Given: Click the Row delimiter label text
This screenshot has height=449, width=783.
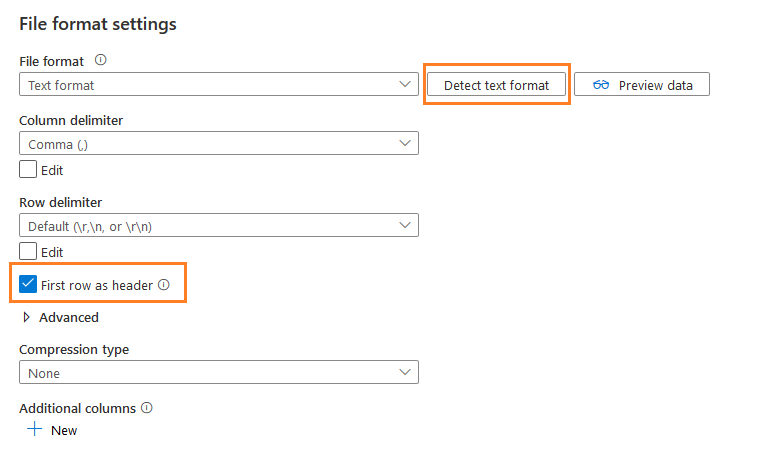Looking at the screenshot, I should pos(61,202).
